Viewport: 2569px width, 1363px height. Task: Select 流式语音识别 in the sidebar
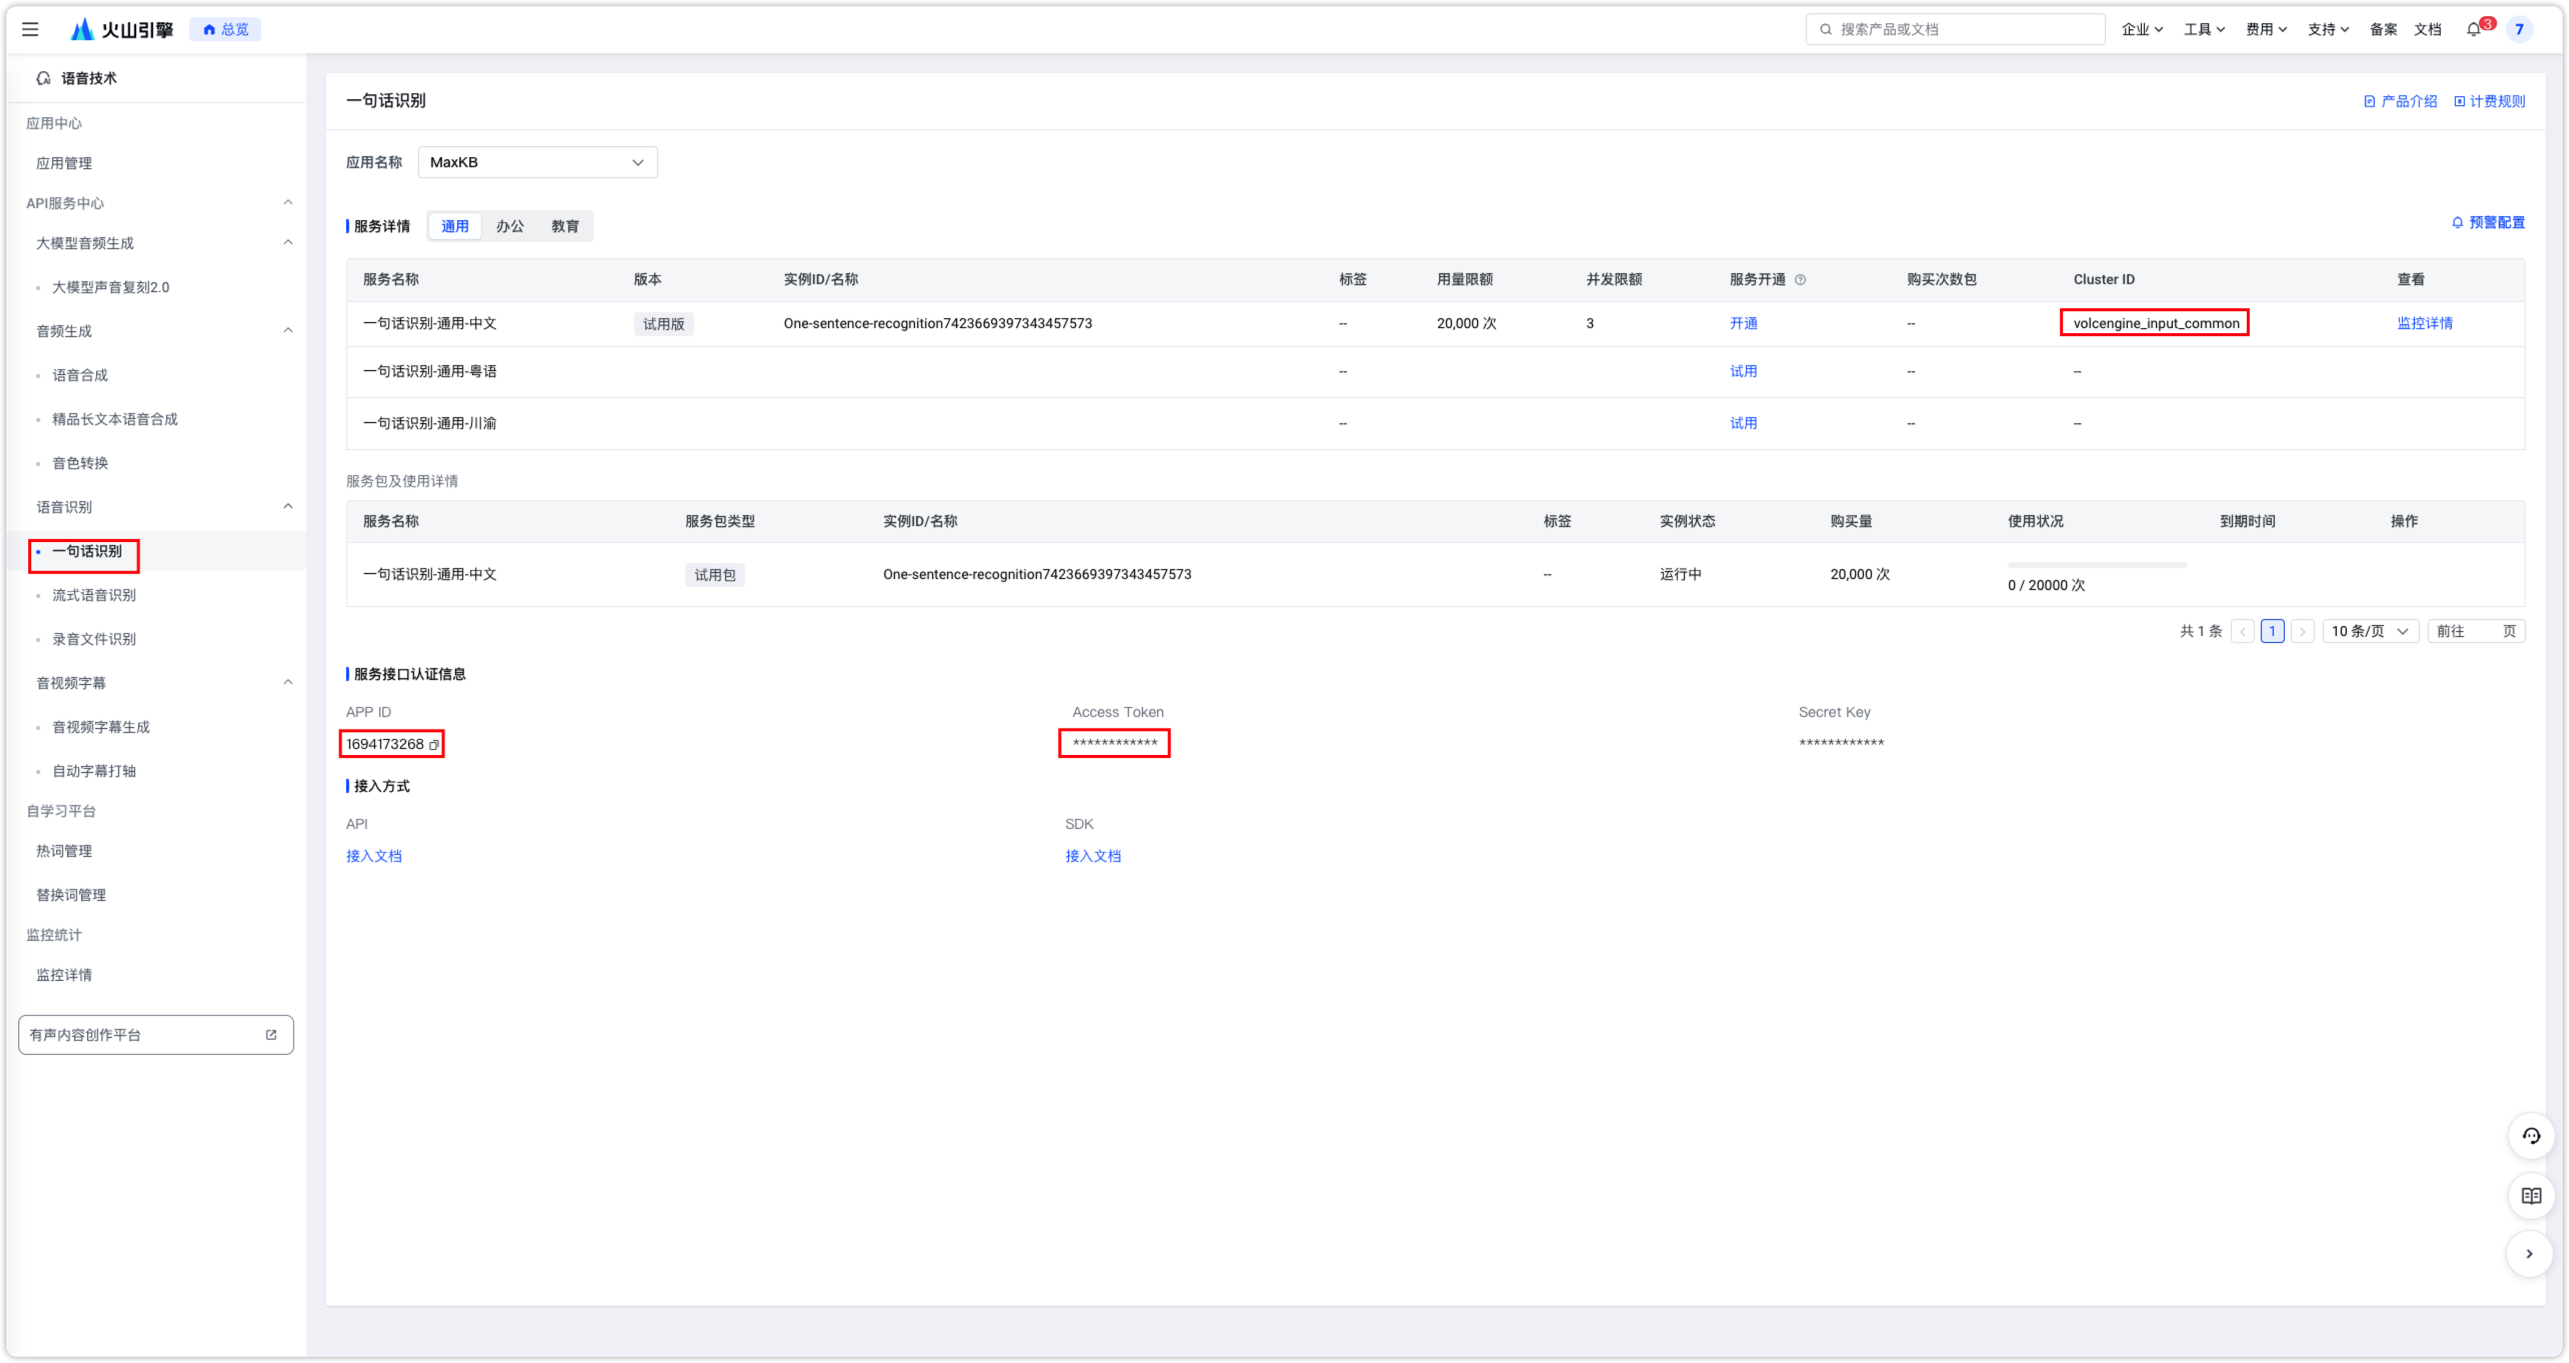tap(94, 594)
